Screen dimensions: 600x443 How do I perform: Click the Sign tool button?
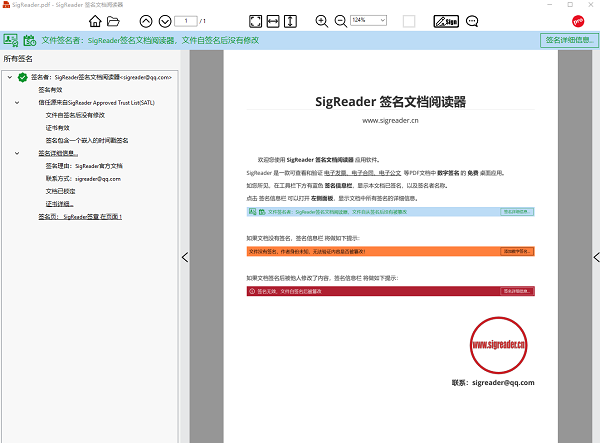click(446, 21)
